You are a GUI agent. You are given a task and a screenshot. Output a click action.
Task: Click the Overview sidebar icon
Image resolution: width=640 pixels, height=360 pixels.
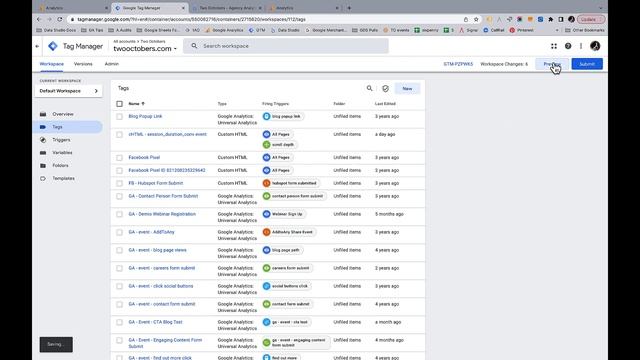click(43, 114)
